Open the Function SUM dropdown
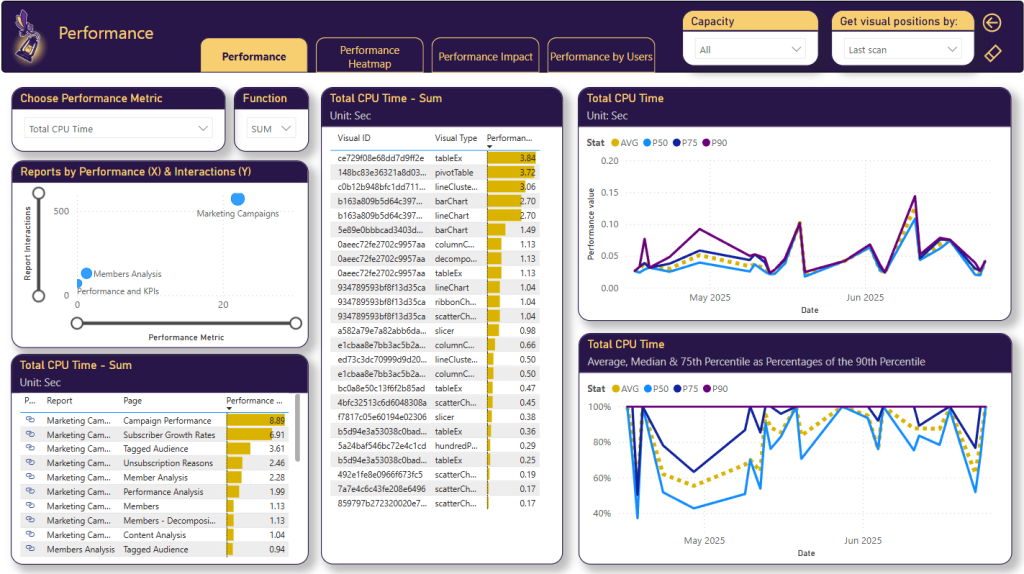Viewport: 1024px width, 574px height. click(272, 129)
